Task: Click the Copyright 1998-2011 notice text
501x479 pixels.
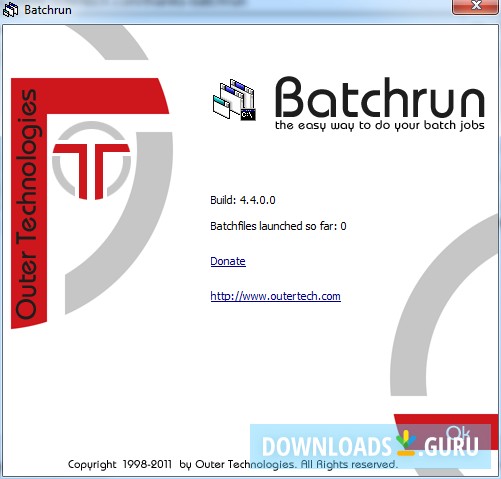Action: click(233, 464)
